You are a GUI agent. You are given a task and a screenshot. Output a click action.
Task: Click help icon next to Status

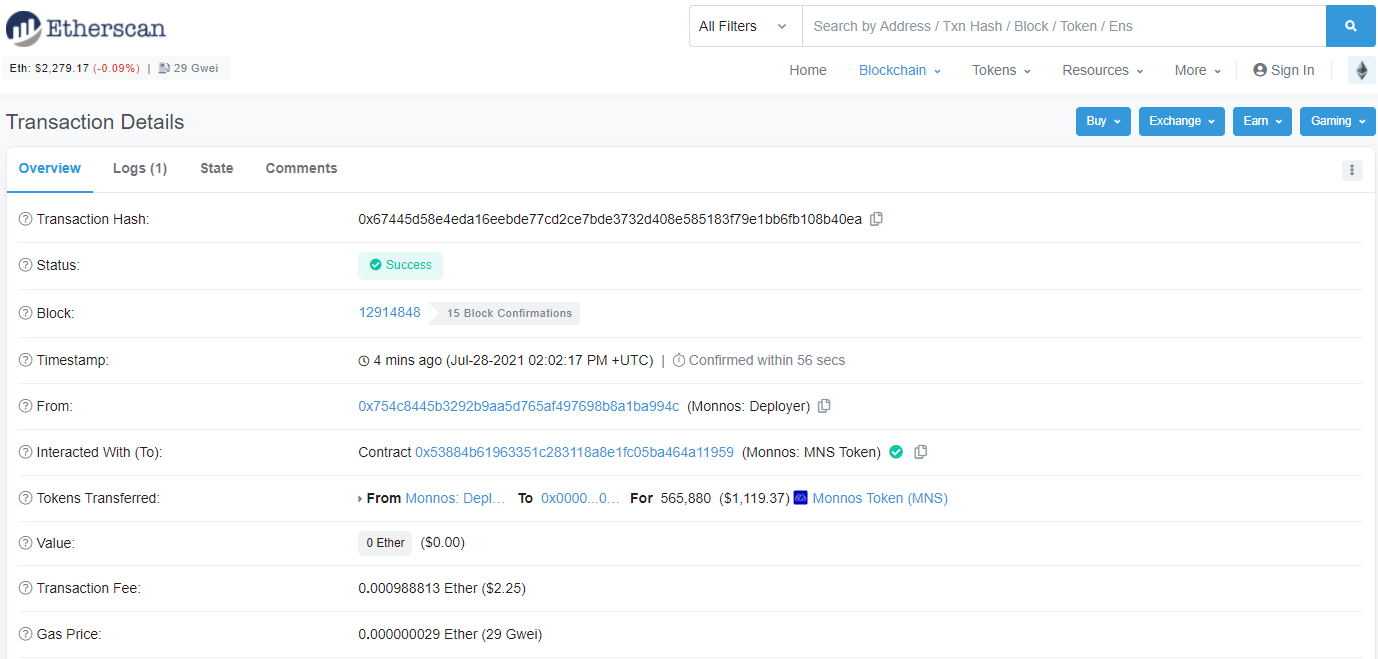pos(26,265)
